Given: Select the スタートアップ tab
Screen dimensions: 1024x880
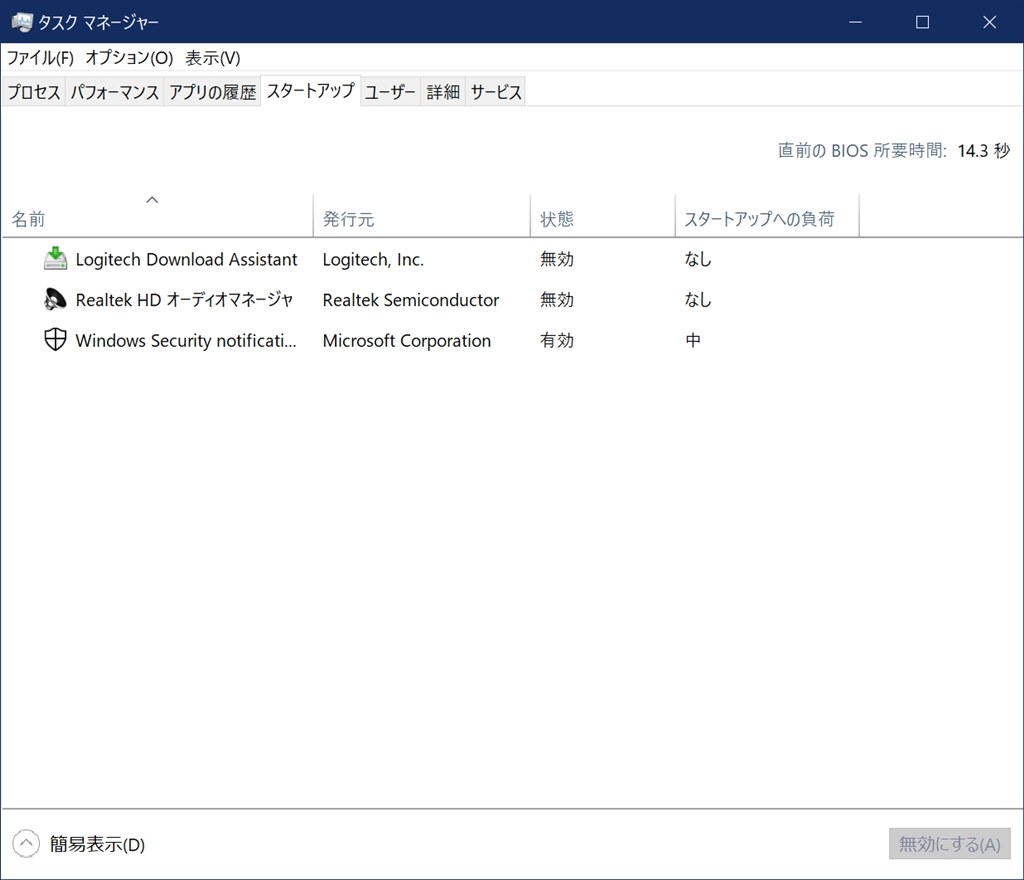Looking at the screenshot, I should pyautogui.click(x=311, y=91).
